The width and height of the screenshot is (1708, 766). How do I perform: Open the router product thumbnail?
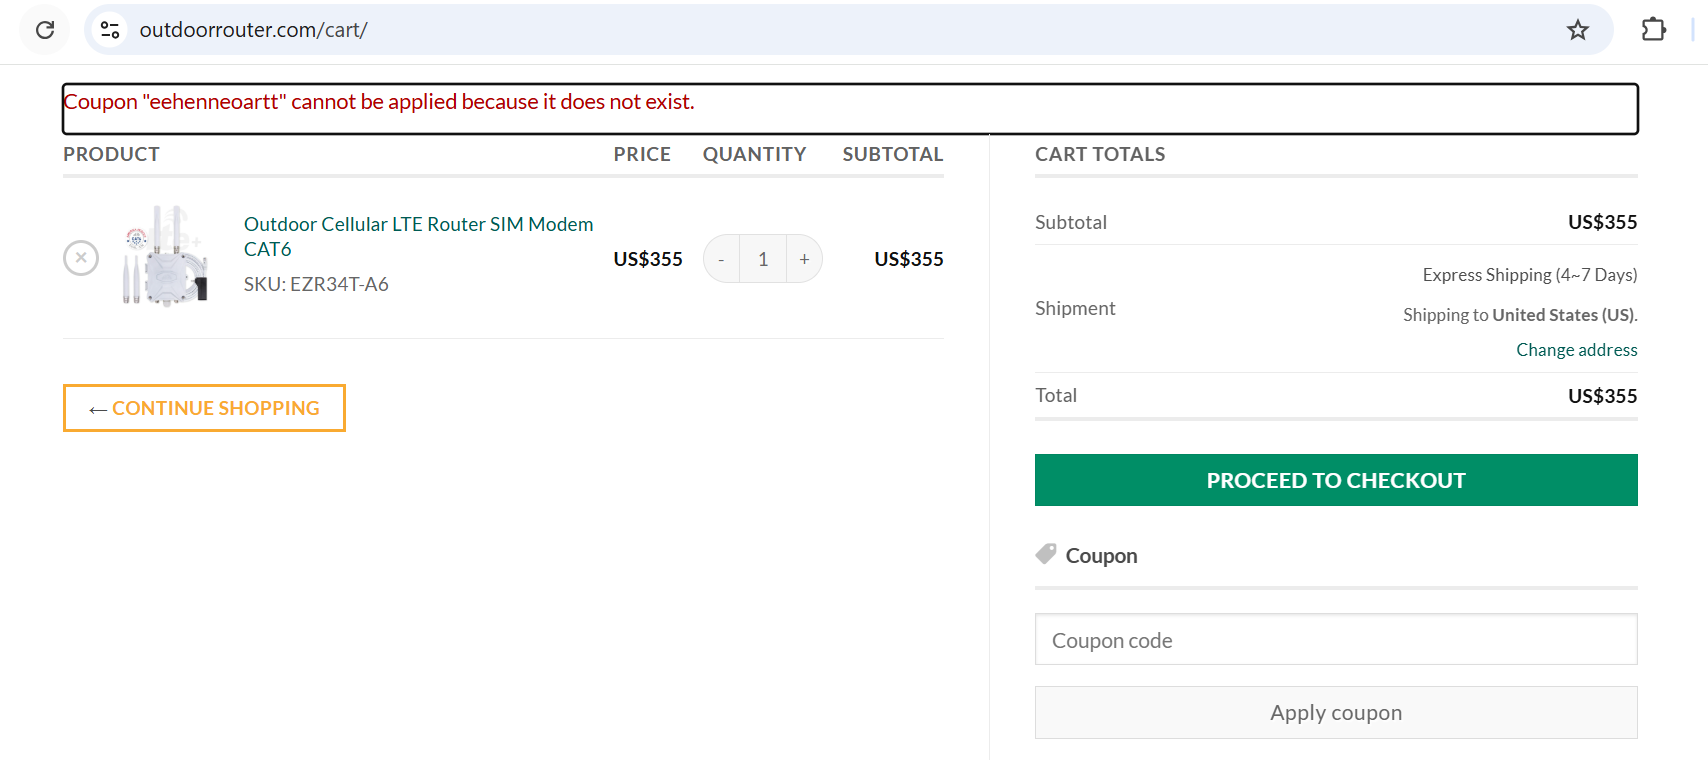[x=165, y=255]
